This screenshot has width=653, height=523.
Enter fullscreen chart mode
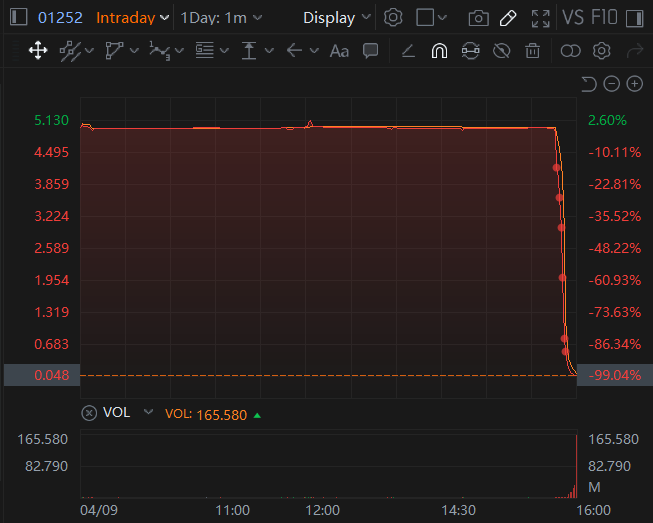pos(540,18)
